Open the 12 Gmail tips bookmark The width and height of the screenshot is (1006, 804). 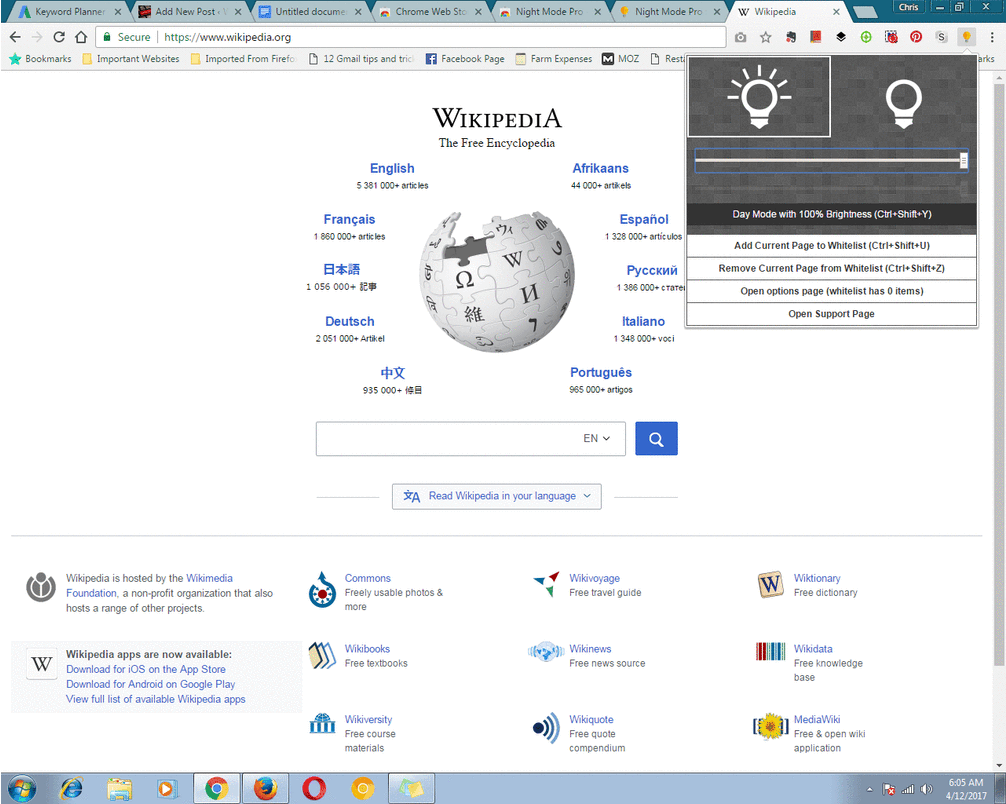click(x=361, y=58)
